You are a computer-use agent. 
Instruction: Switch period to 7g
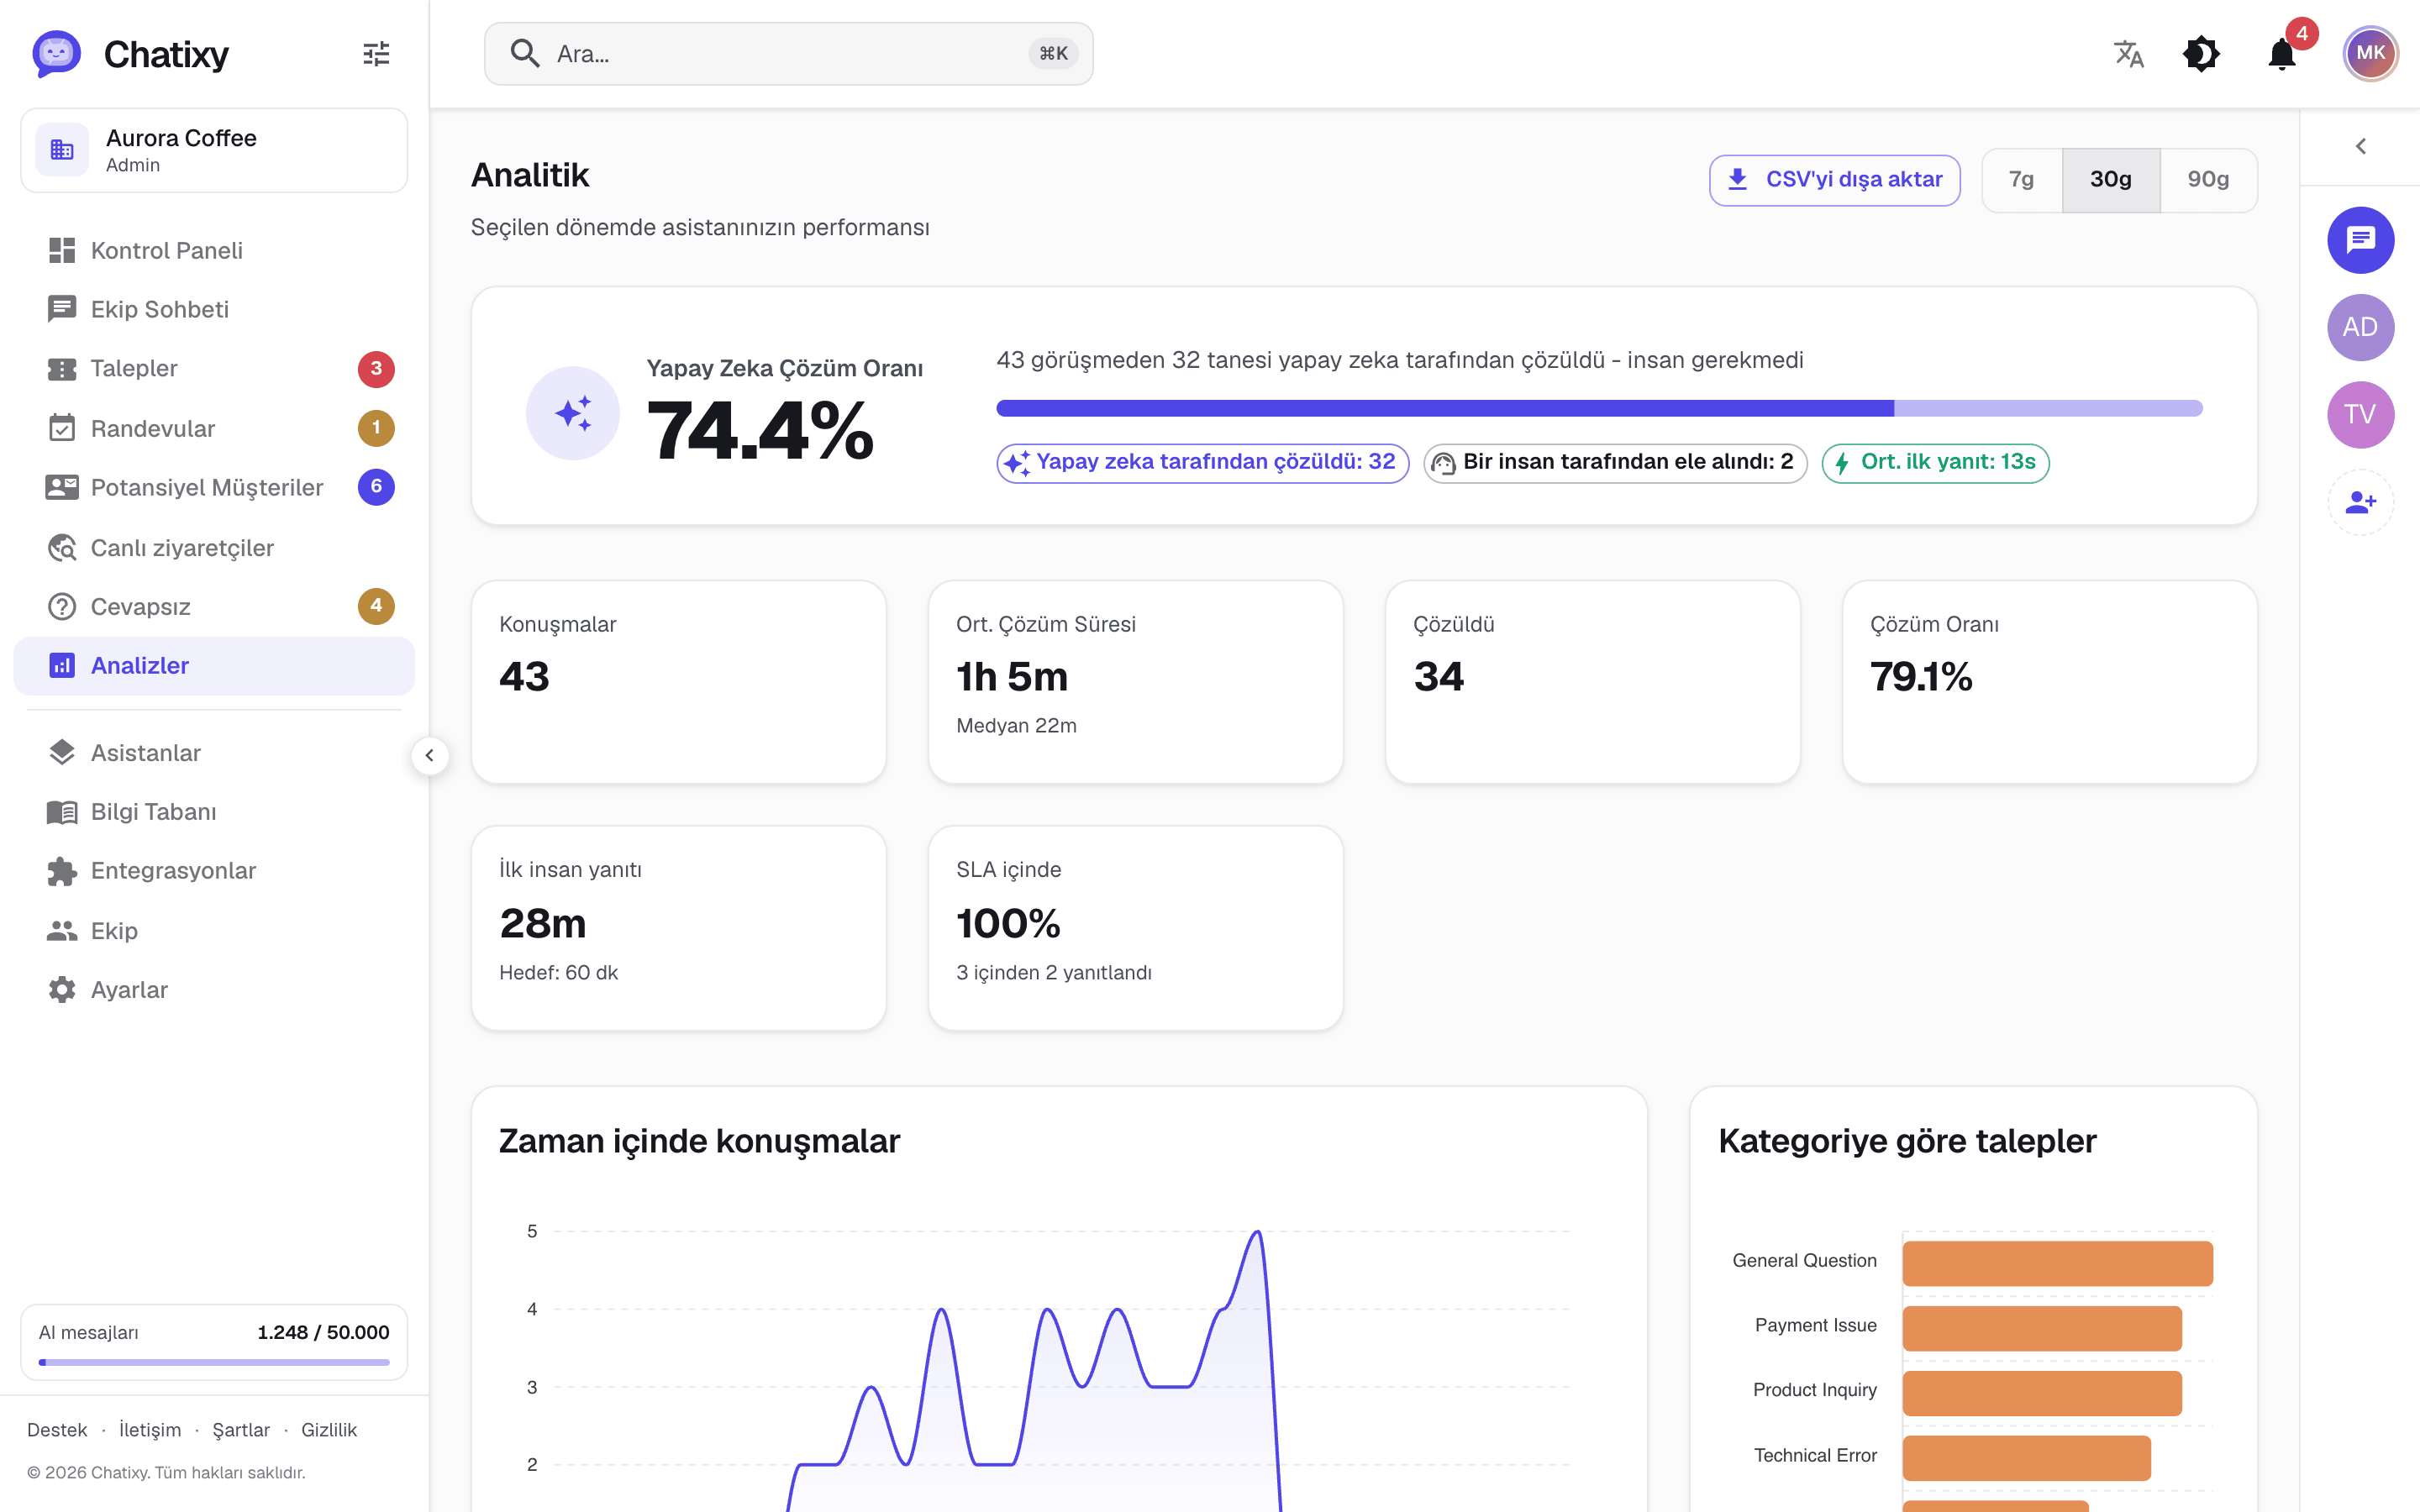point(2021,180)
